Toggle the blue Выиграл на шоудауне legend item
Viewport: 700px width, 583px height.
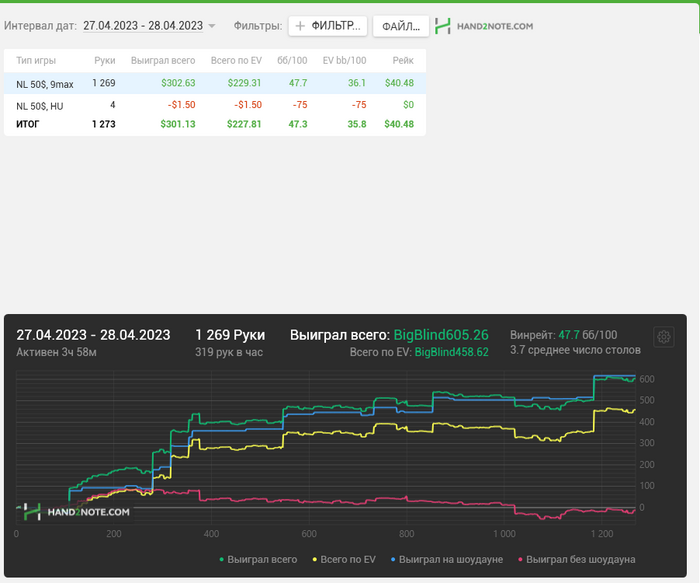tap(447, 559)
